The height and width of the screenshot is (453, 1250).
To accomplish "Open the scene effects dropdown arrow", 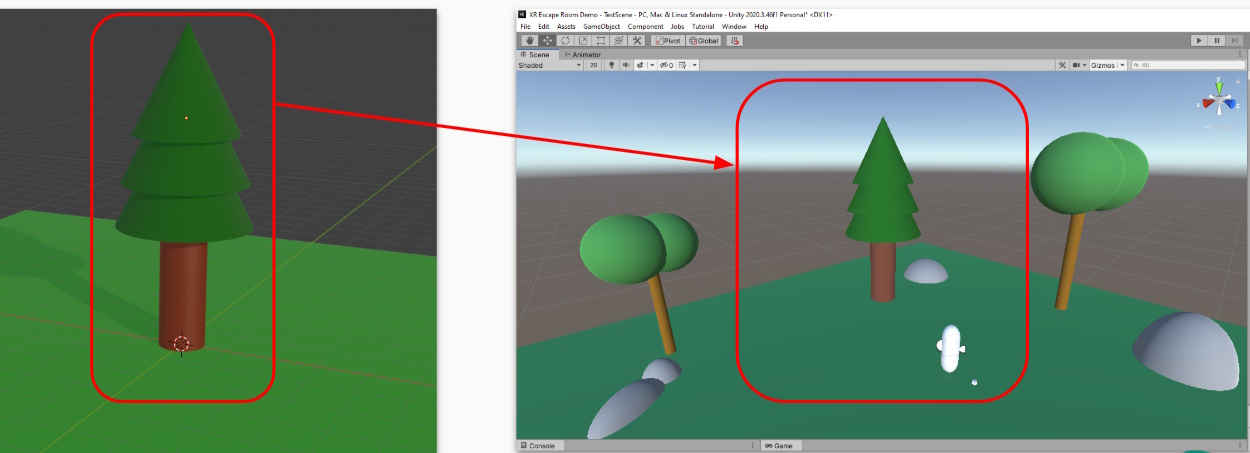I will 652,65.
